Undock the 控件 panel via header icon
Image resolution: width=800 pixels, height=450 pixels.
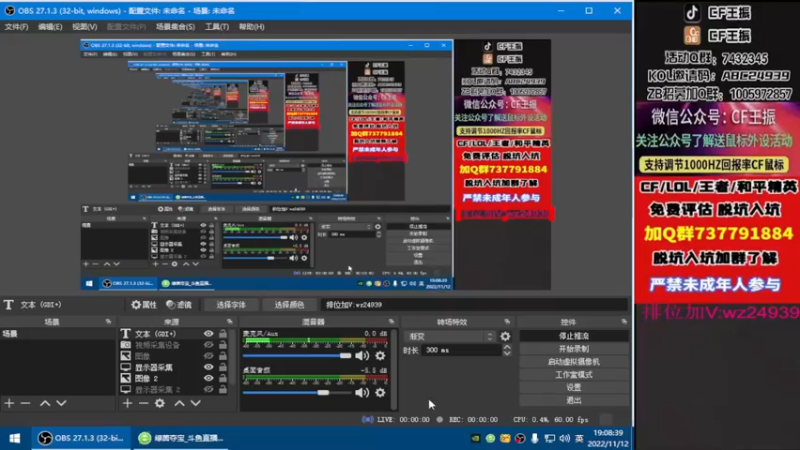click(624, 322)
